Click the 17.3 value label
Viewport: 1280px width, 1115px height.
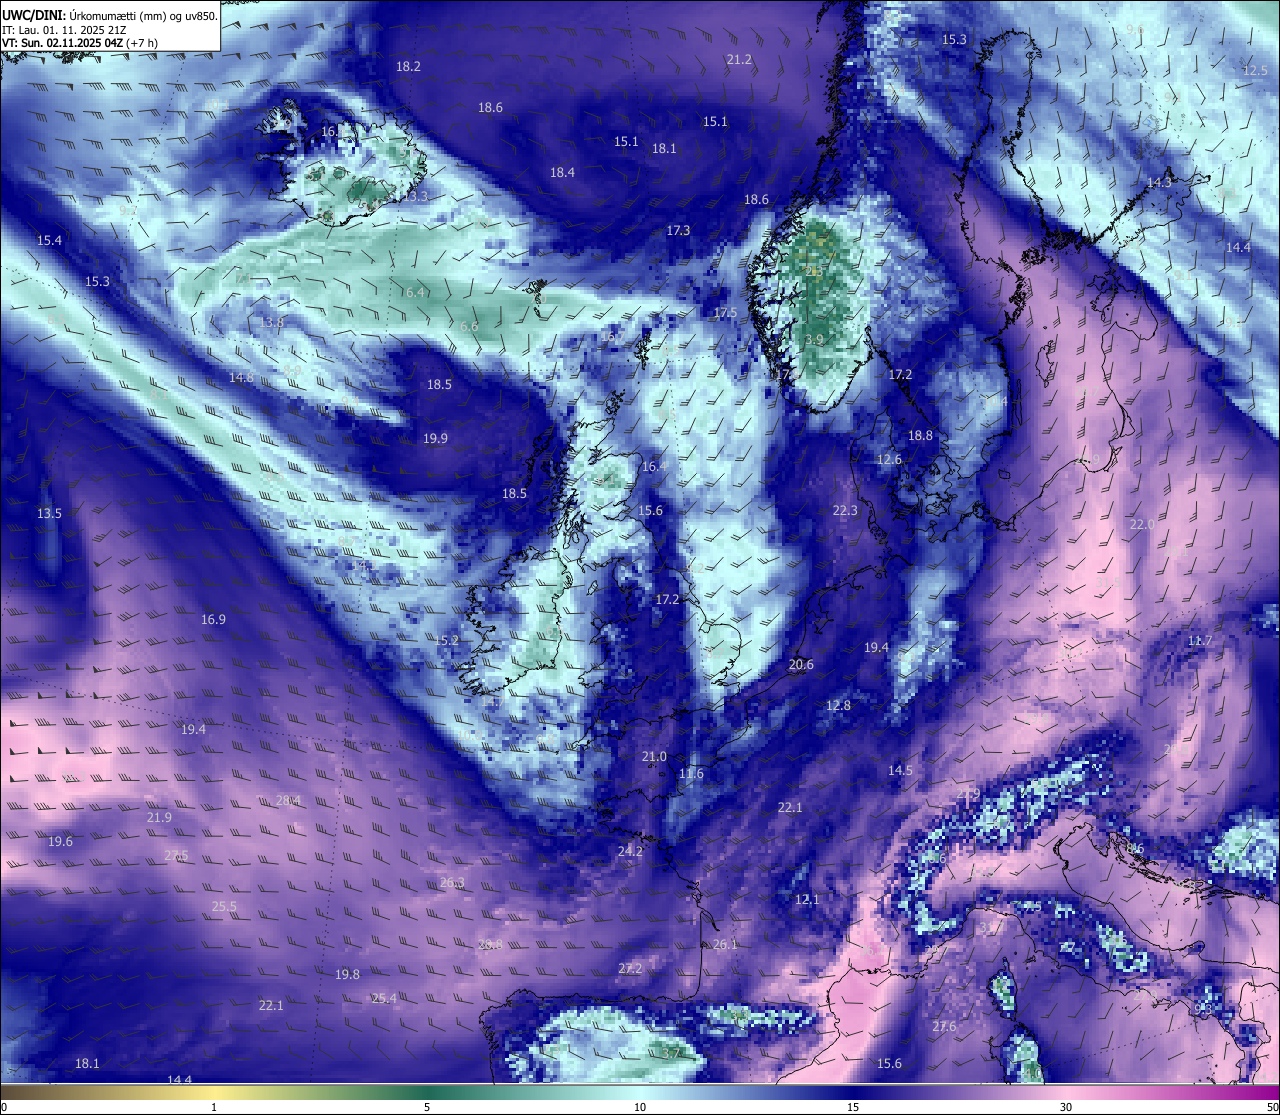678,231
